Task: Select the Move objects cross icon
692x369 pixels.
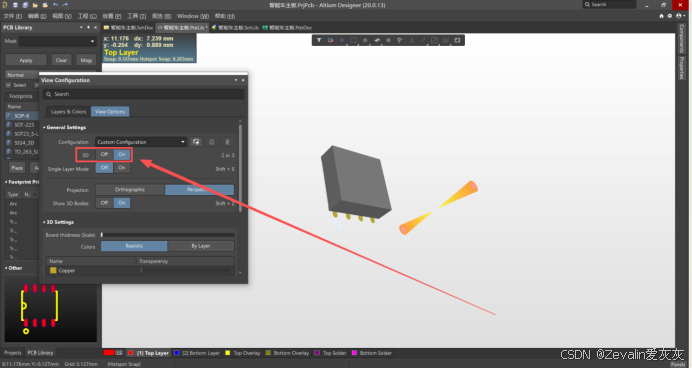Action: [x=342, y=40]
